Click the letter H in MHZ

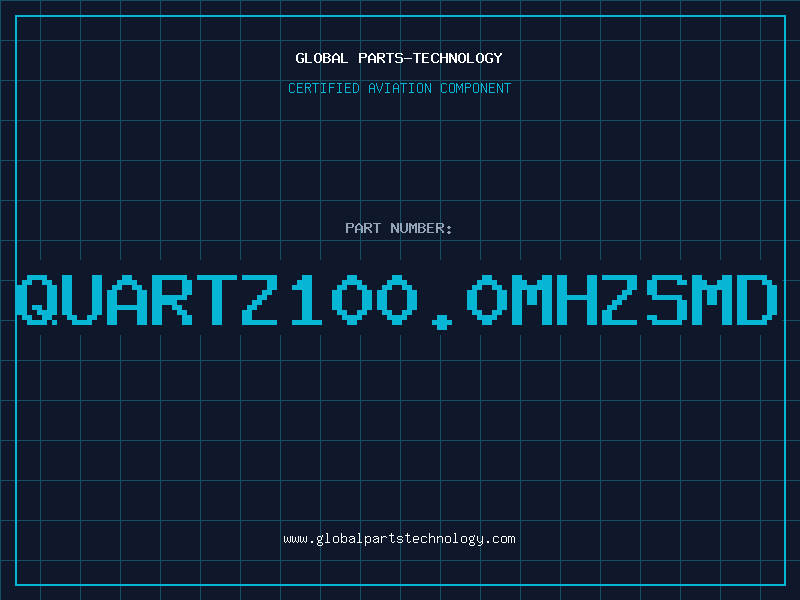[x=576, y=299]
